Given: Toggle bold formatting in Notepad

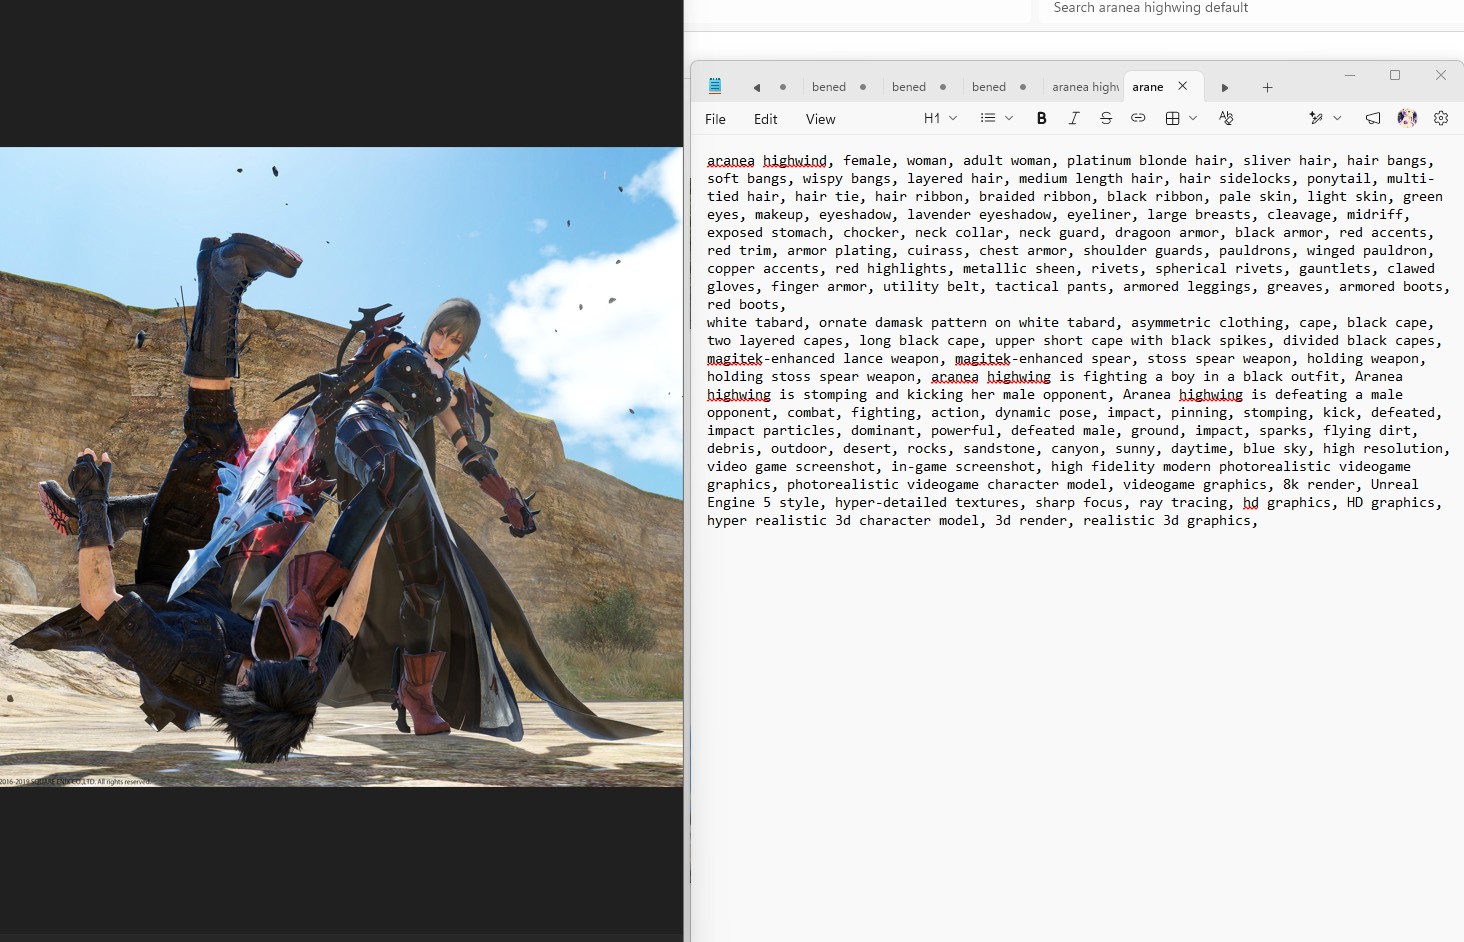Looking at the screenshot, I should click(1041, 118).
